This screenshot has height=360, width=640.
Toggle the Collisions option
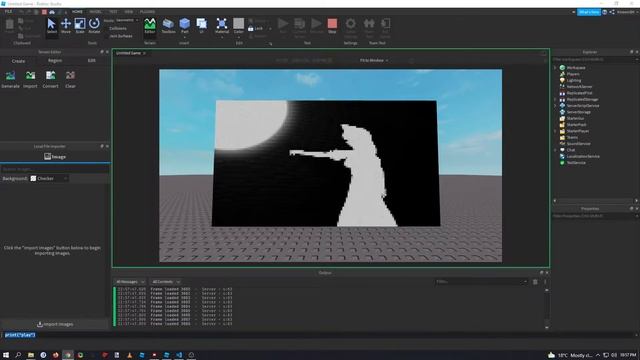tap(118, 29)
